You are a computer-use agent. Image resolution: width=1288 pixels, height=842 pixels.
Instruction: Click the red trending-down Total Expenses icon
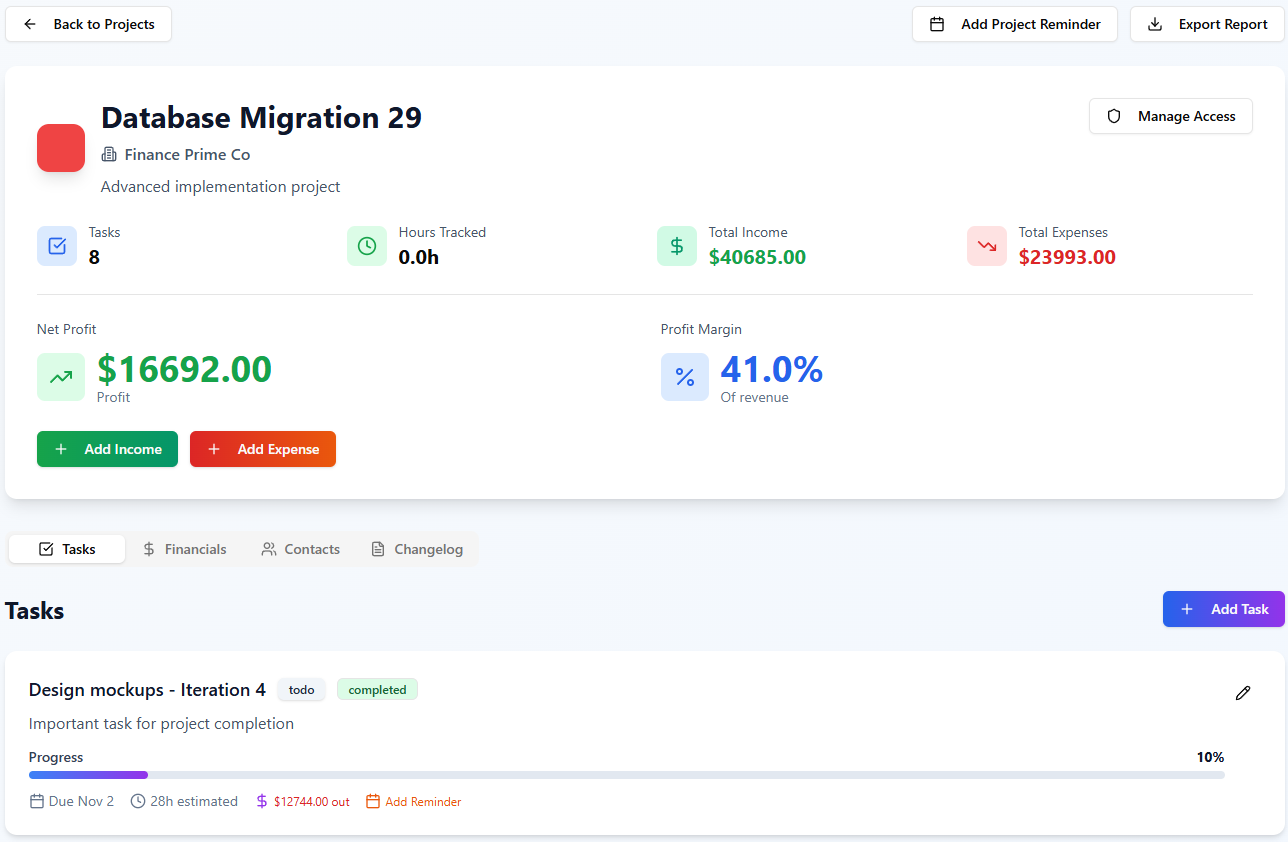(x=987, y=246)
